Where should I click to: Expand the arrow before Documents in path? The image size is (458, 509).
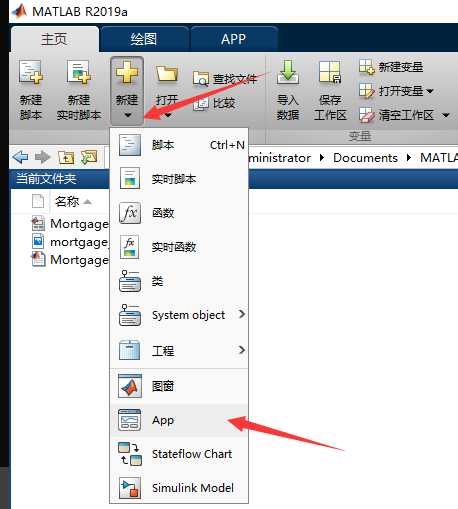click(322, 158)
